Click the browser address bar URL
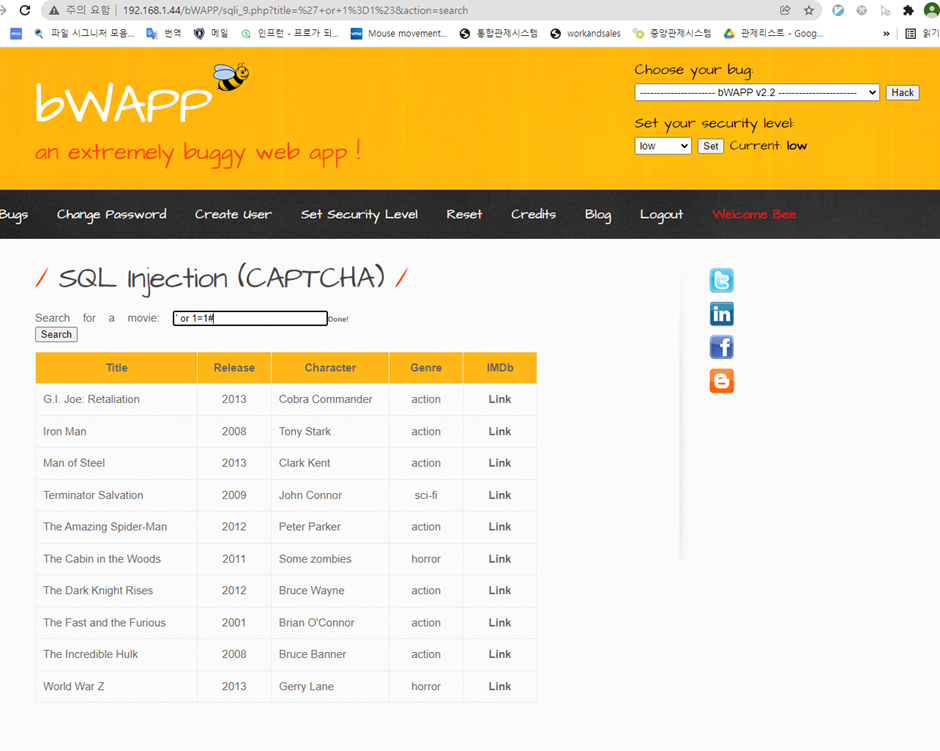Viewport: 940px width, 751px height. [295, 10]
